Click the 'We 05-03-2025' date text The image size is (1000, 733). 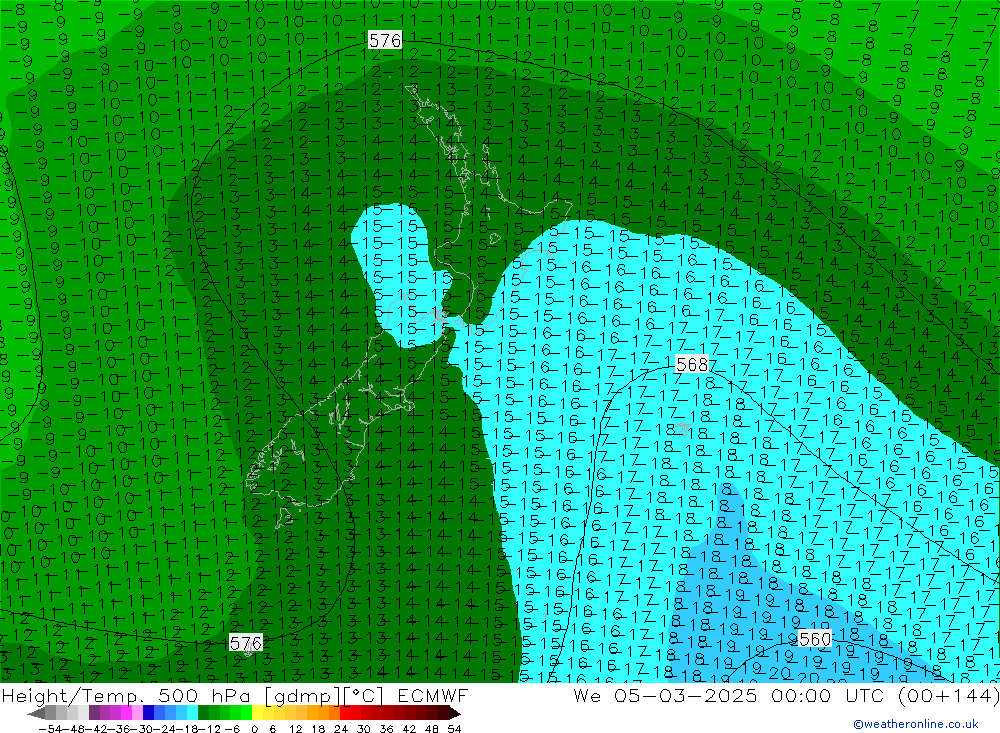(x=665, y=696)
